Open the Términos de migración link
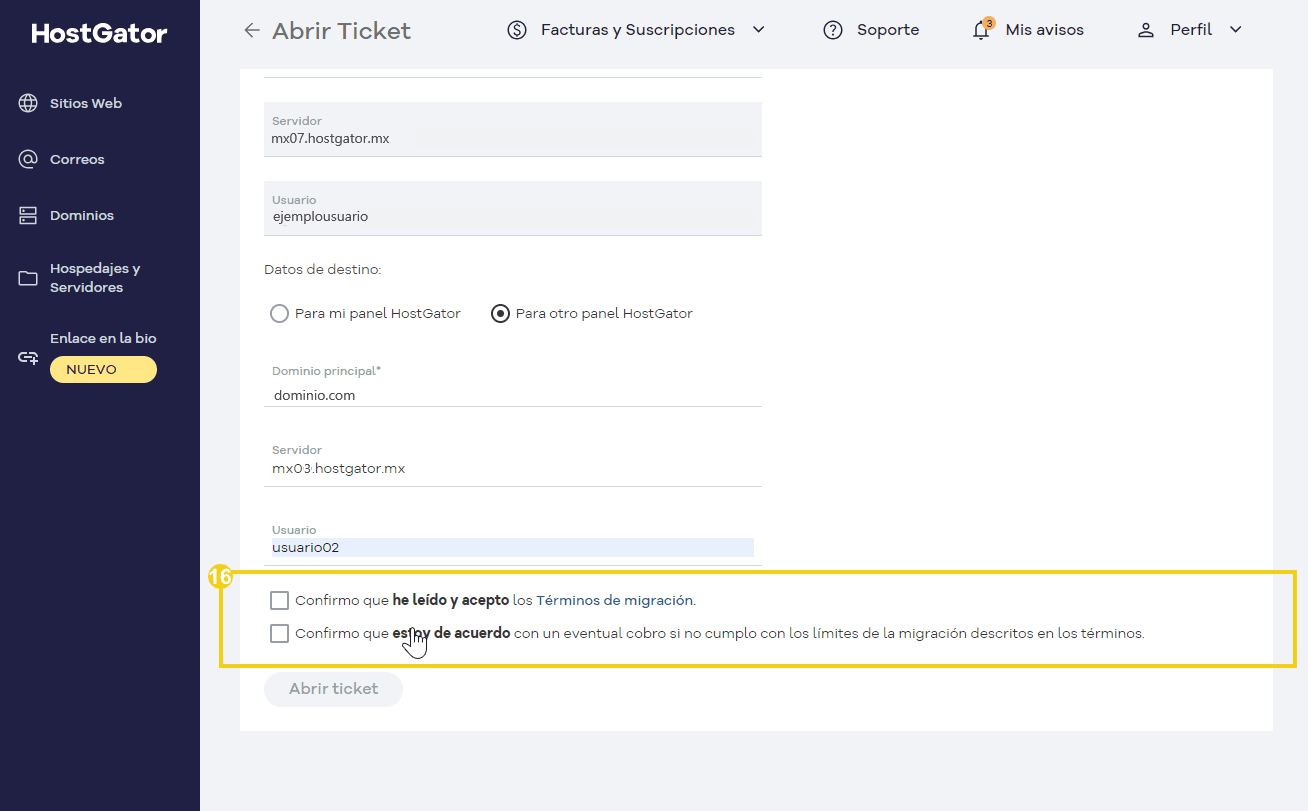Screen dimensions: 1308x811 click(615, 601)
